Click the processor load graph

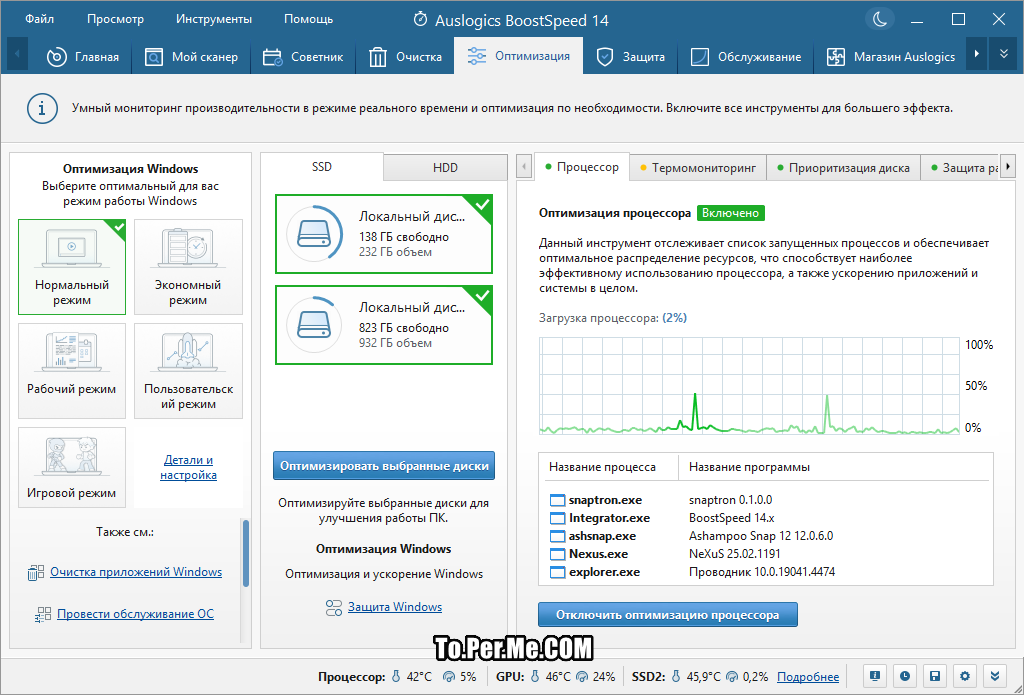pos(750,385)
